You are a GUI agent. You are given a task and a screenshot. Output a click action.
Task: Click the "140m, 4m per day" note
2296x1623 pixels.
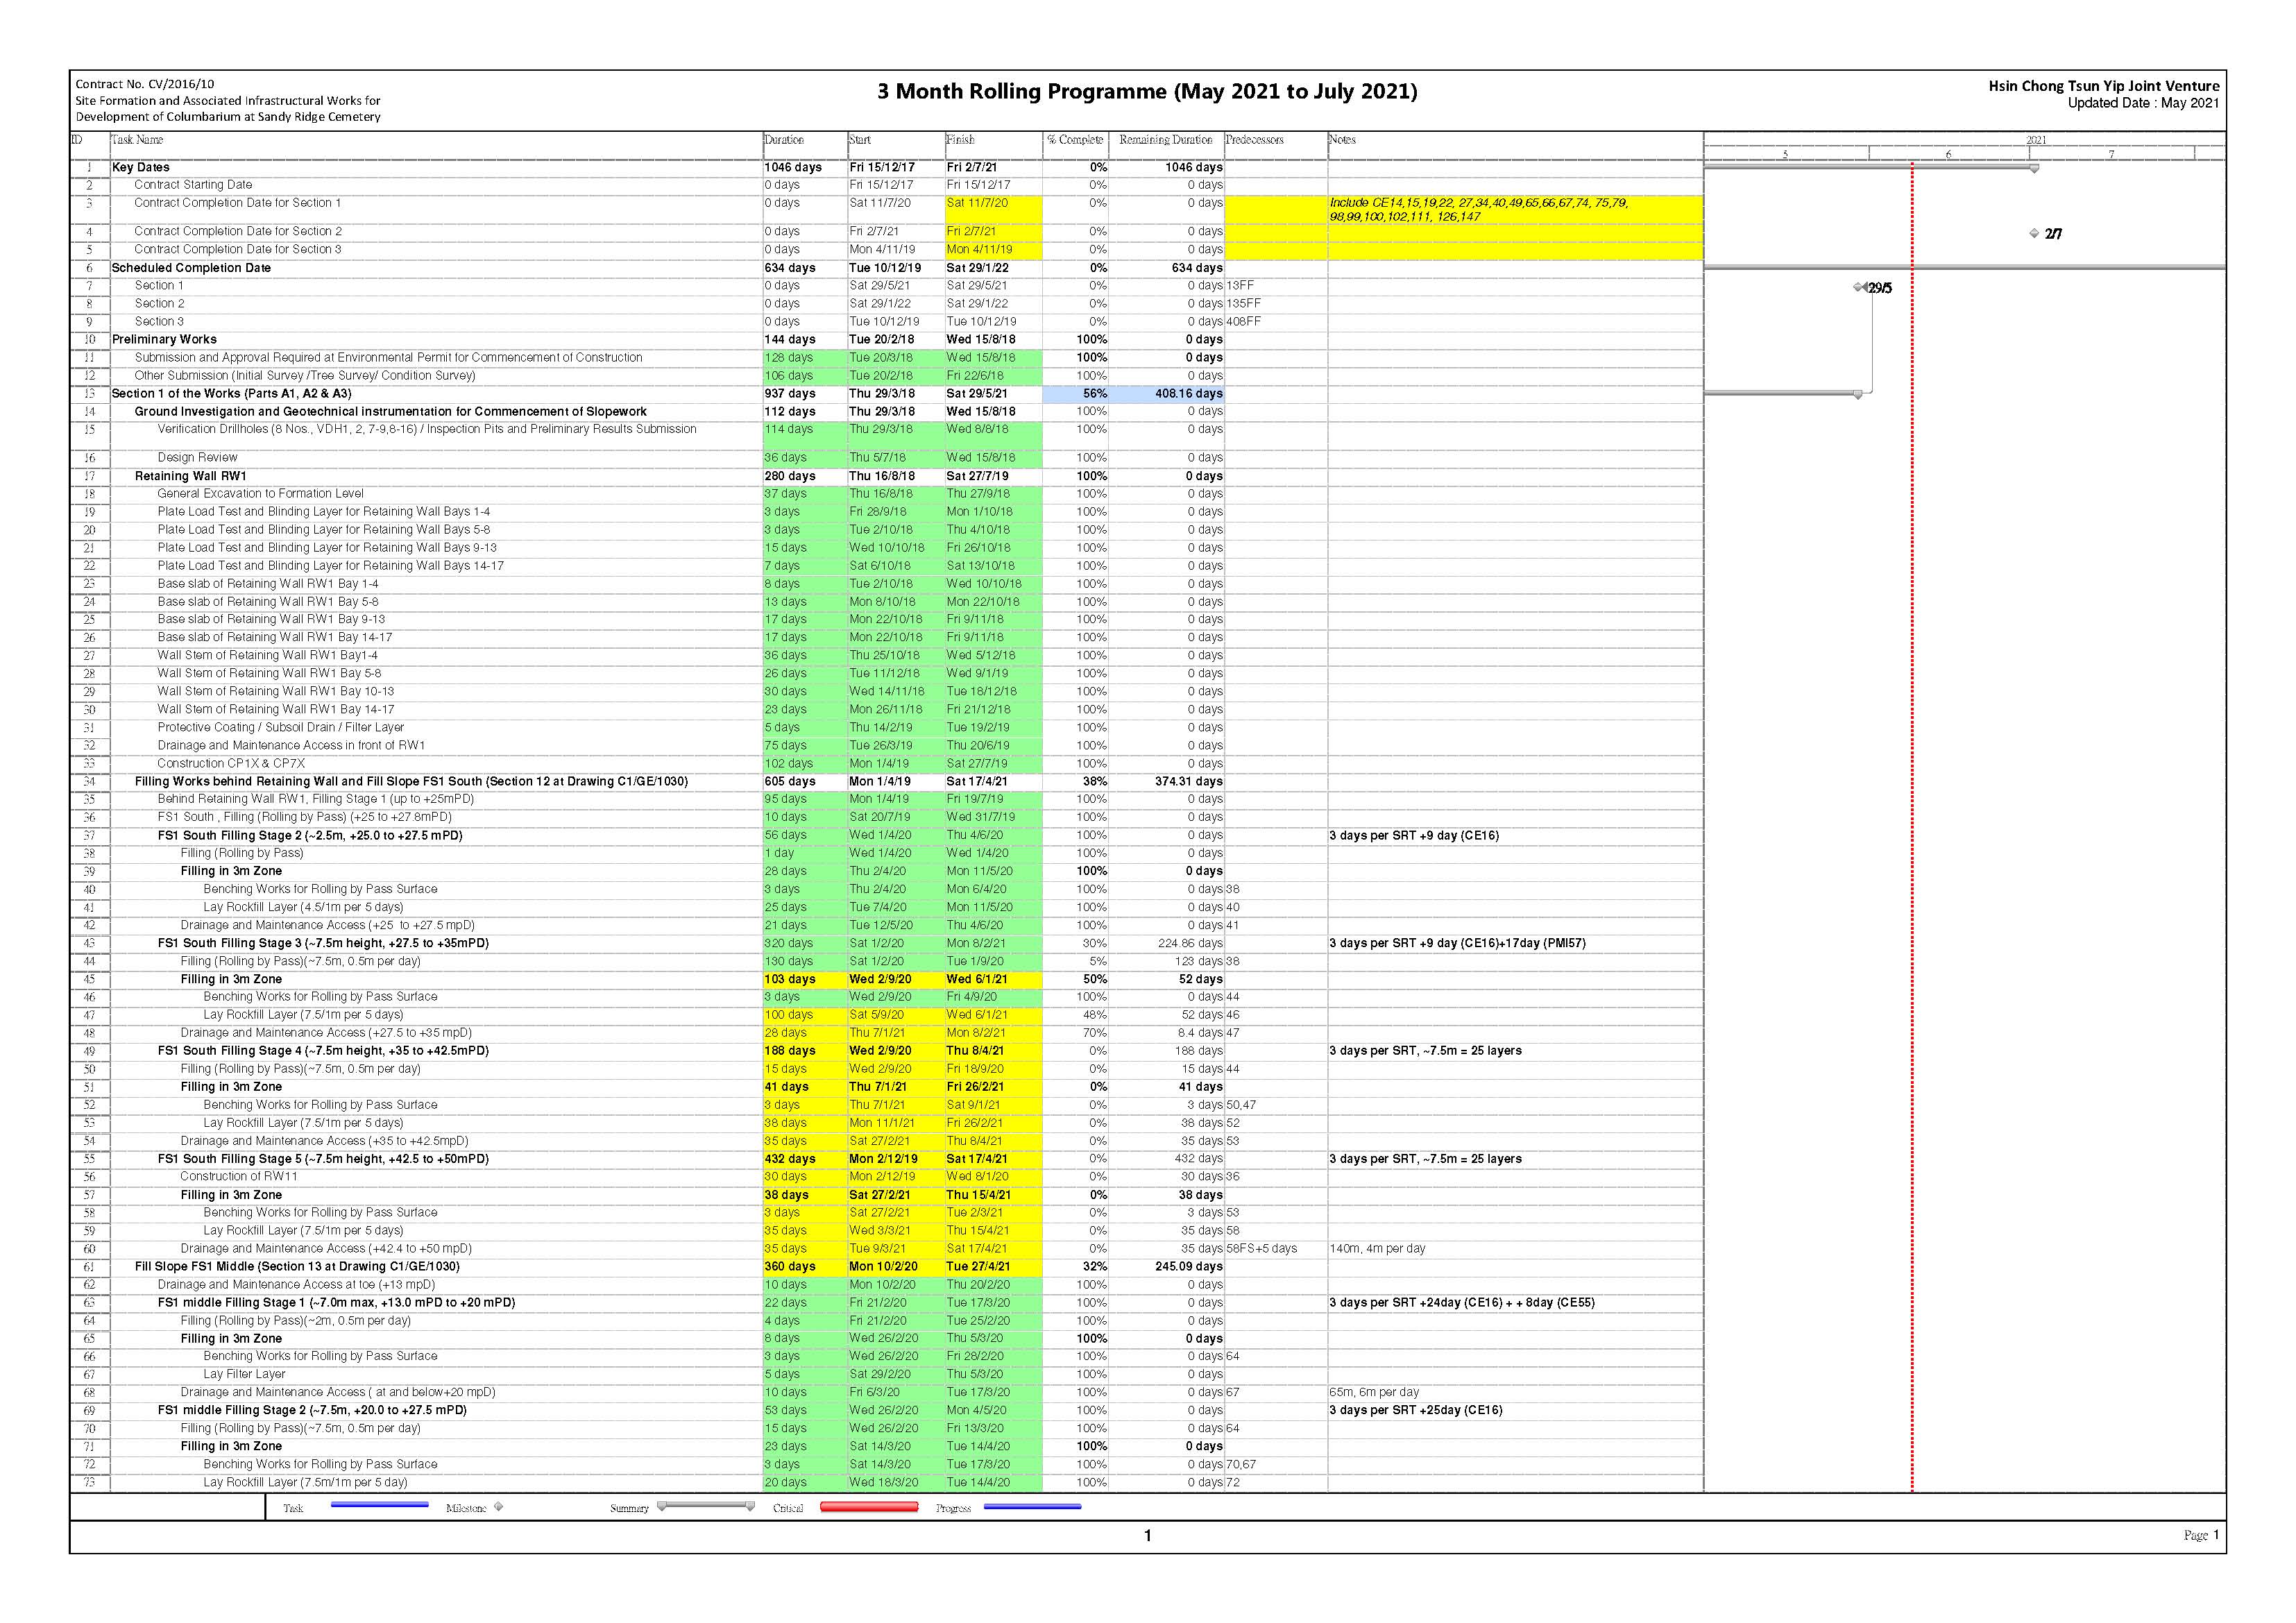pos(1377,1249)
